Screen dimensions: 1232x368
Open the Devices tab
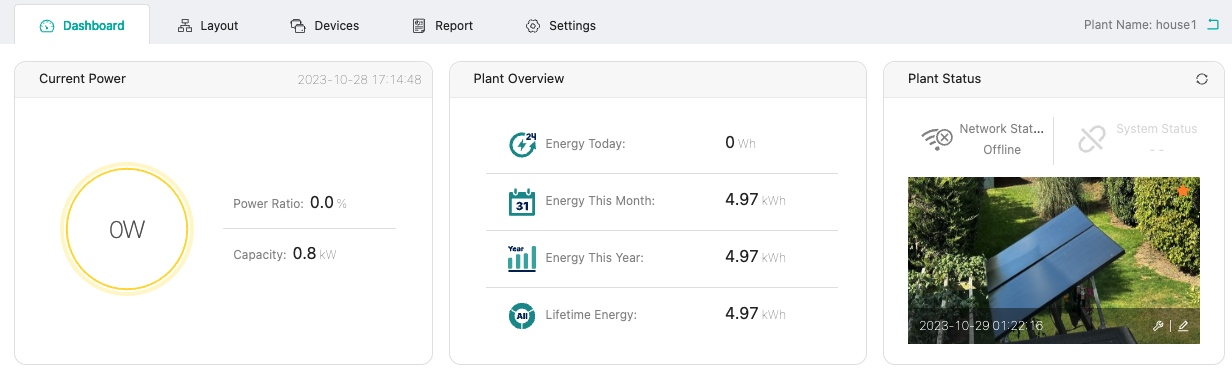(x=324, y=26)
